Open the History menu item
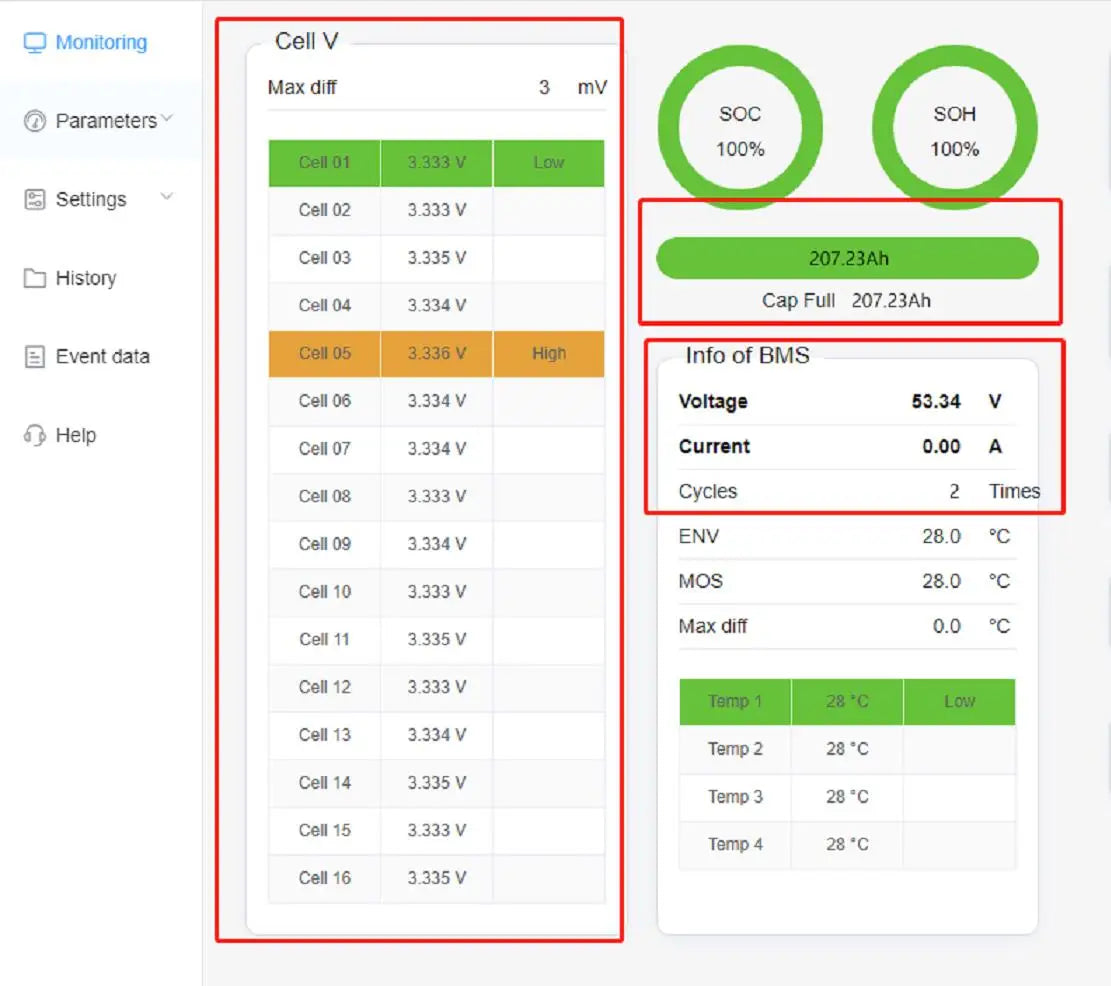Viewport: 1111px width, 986px height. coord(86,279)
